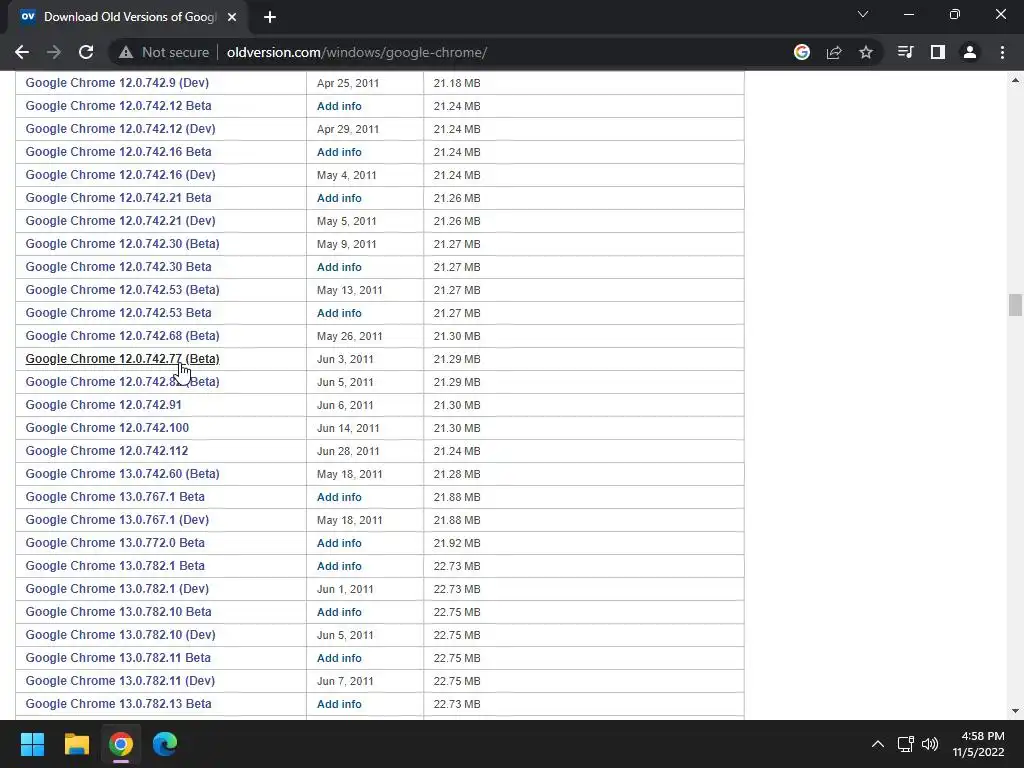Open File Explorer from taskbar
The width and height of the screenshot is (1024, 768).
(76, 744)
